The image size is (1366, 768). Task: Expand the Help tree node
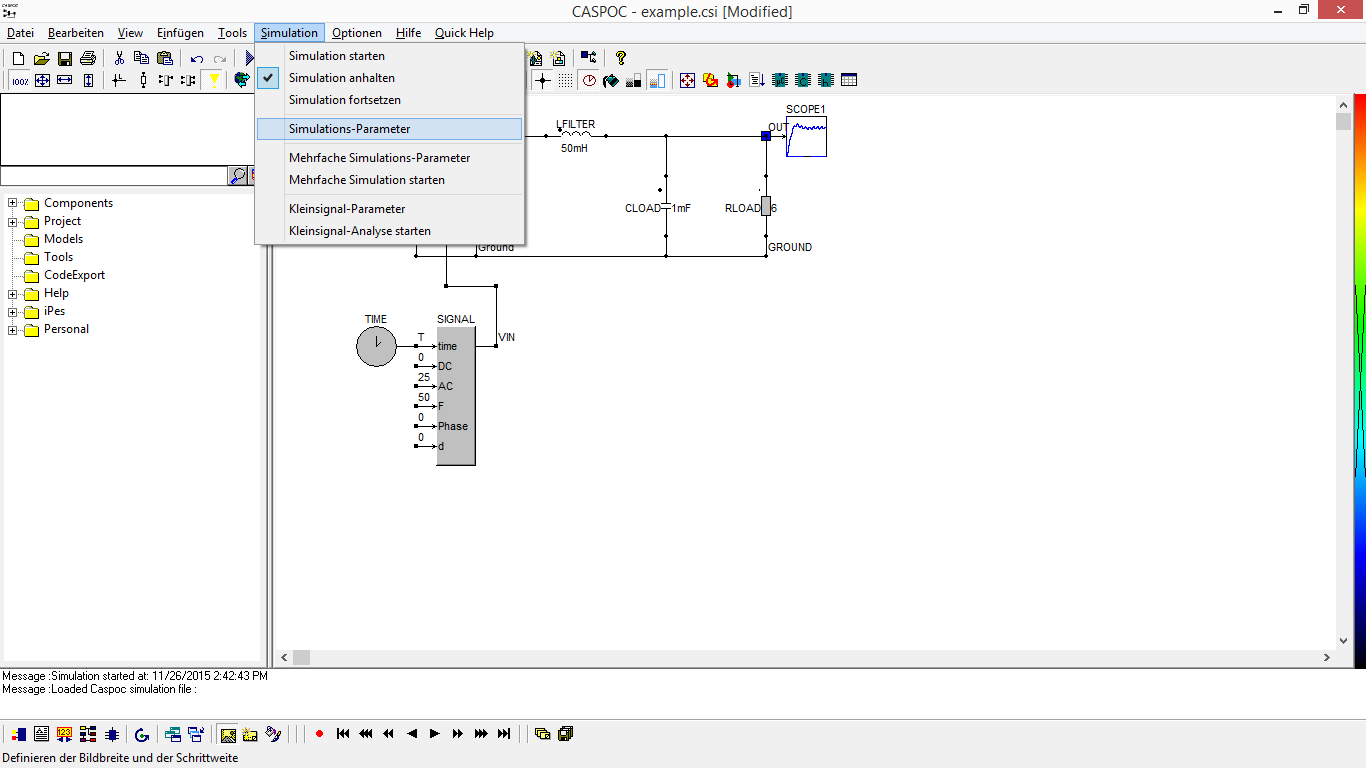[13, 293]
